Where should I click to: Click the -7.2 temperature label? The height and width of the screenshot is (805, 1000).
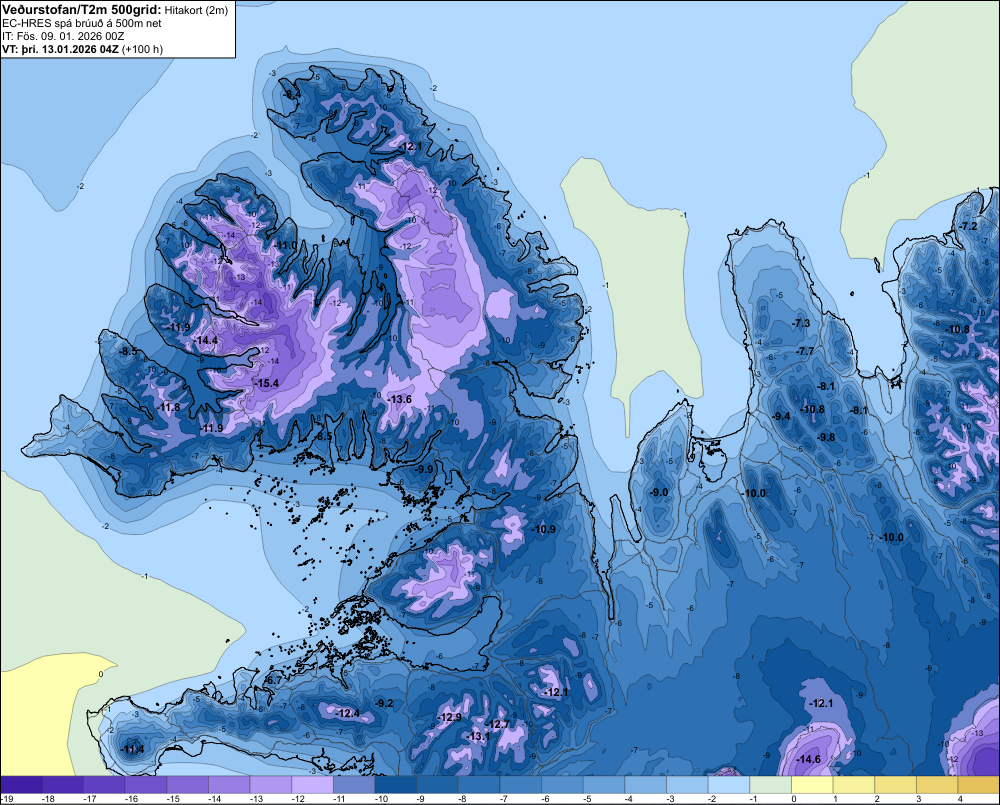coord(967,226)
